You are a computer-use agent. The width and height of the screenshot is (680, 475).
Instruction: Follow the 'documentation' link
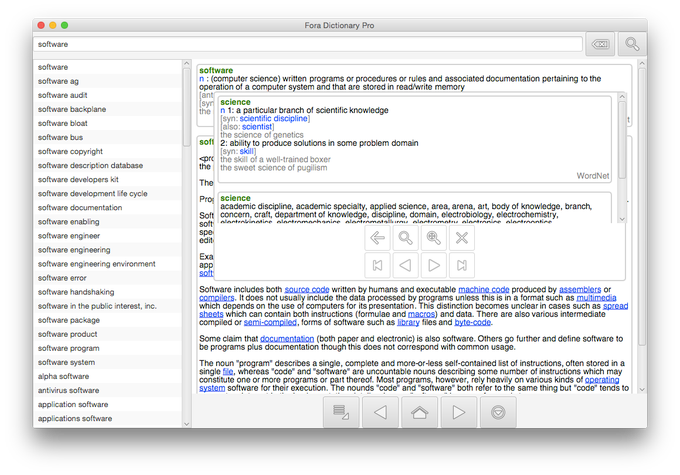click(287, 339)
